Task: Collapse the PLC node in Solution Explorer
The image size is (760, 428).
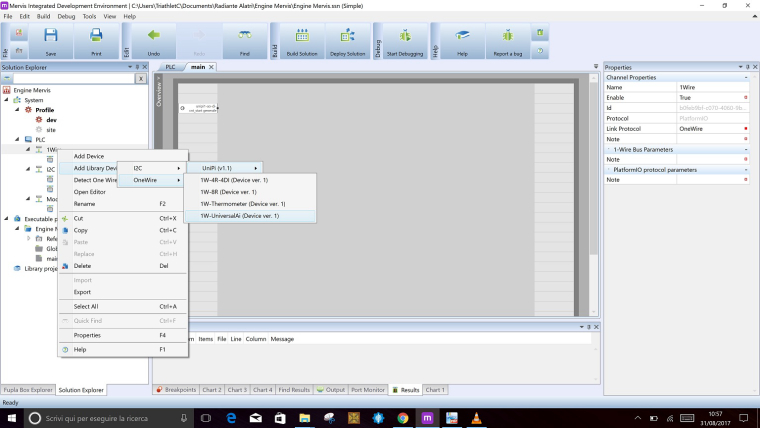Action: (16, 140)
